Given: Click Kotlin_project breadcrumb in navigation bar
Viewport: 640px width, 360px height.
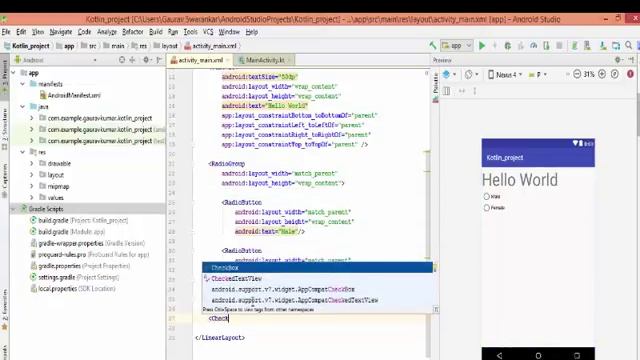Looking at the screenshot, I should (27, 46).
